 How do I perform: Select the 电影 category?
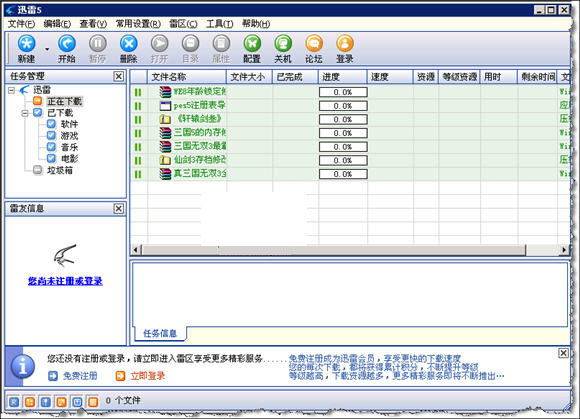coord(70,159)
